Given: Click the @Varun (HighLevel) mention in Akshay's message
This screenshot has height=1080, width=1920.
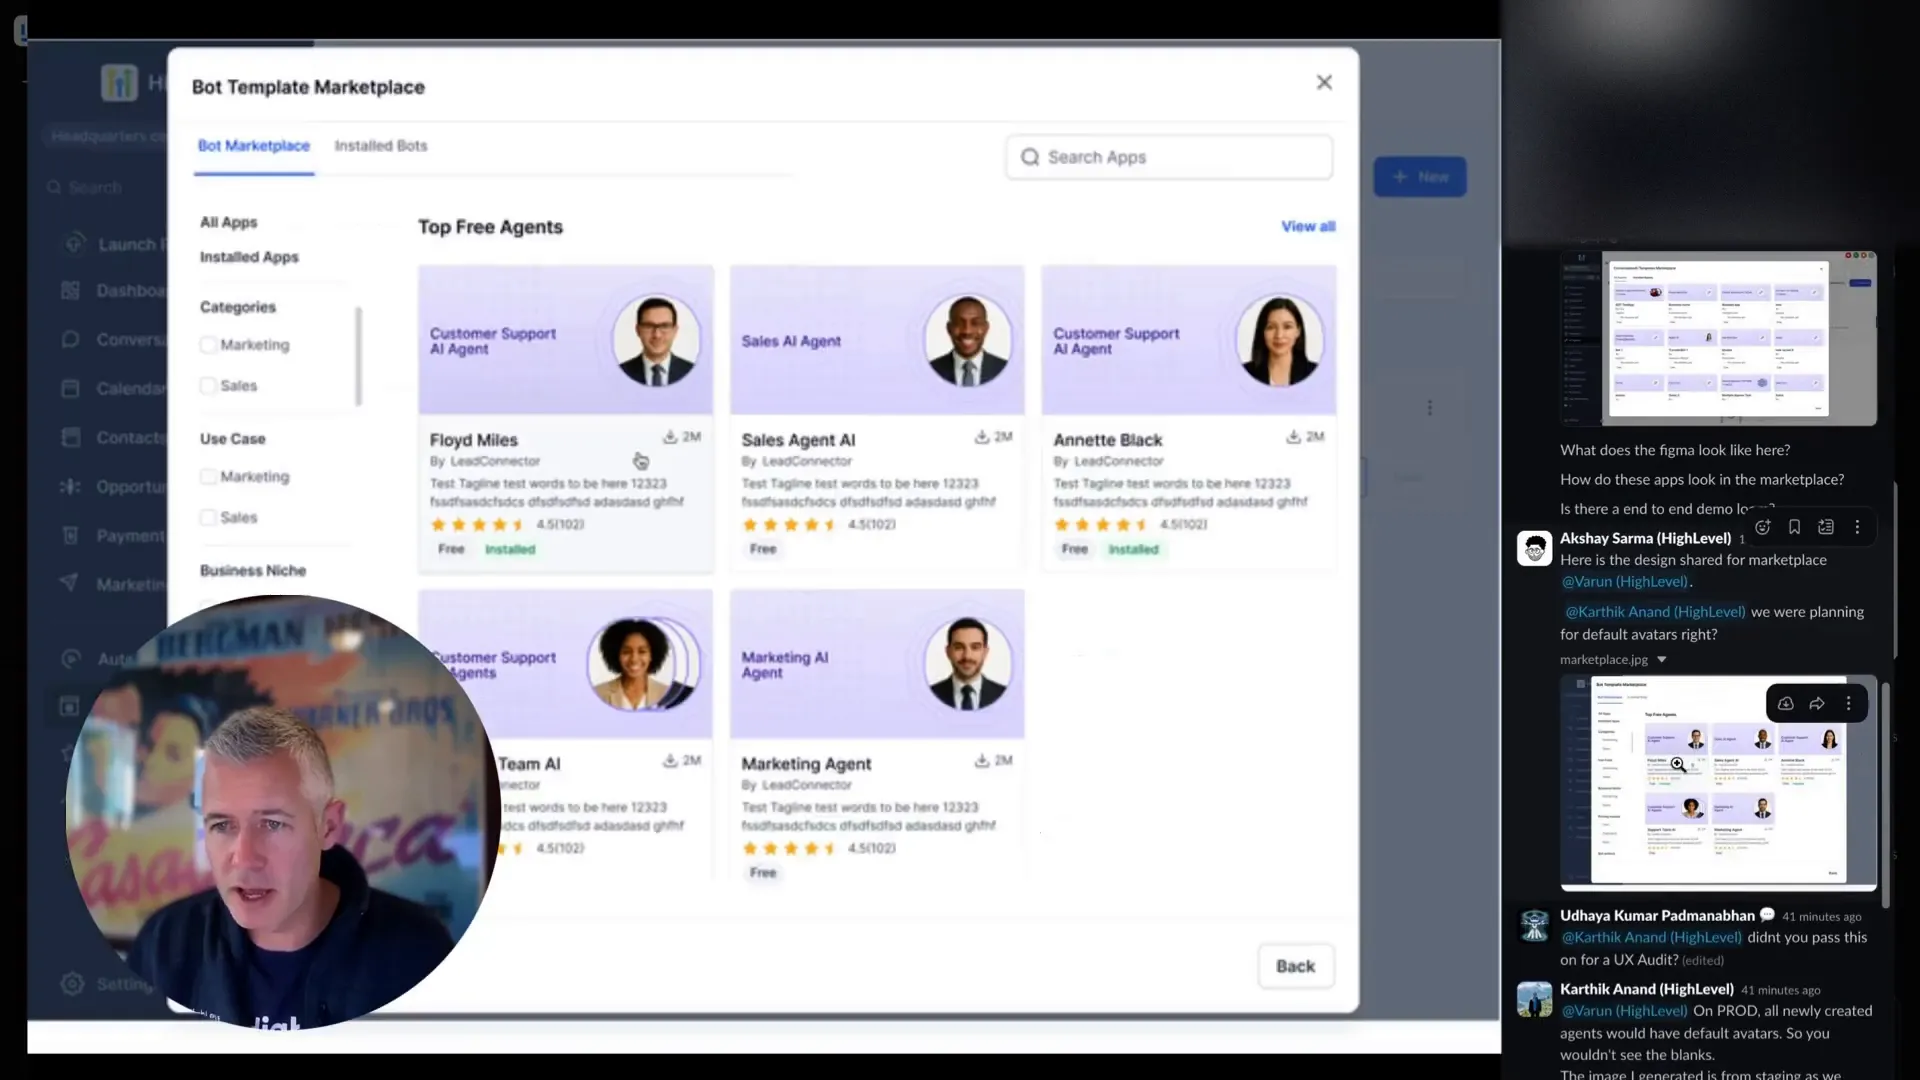Looking at the screenshot, I should 1624,582.
